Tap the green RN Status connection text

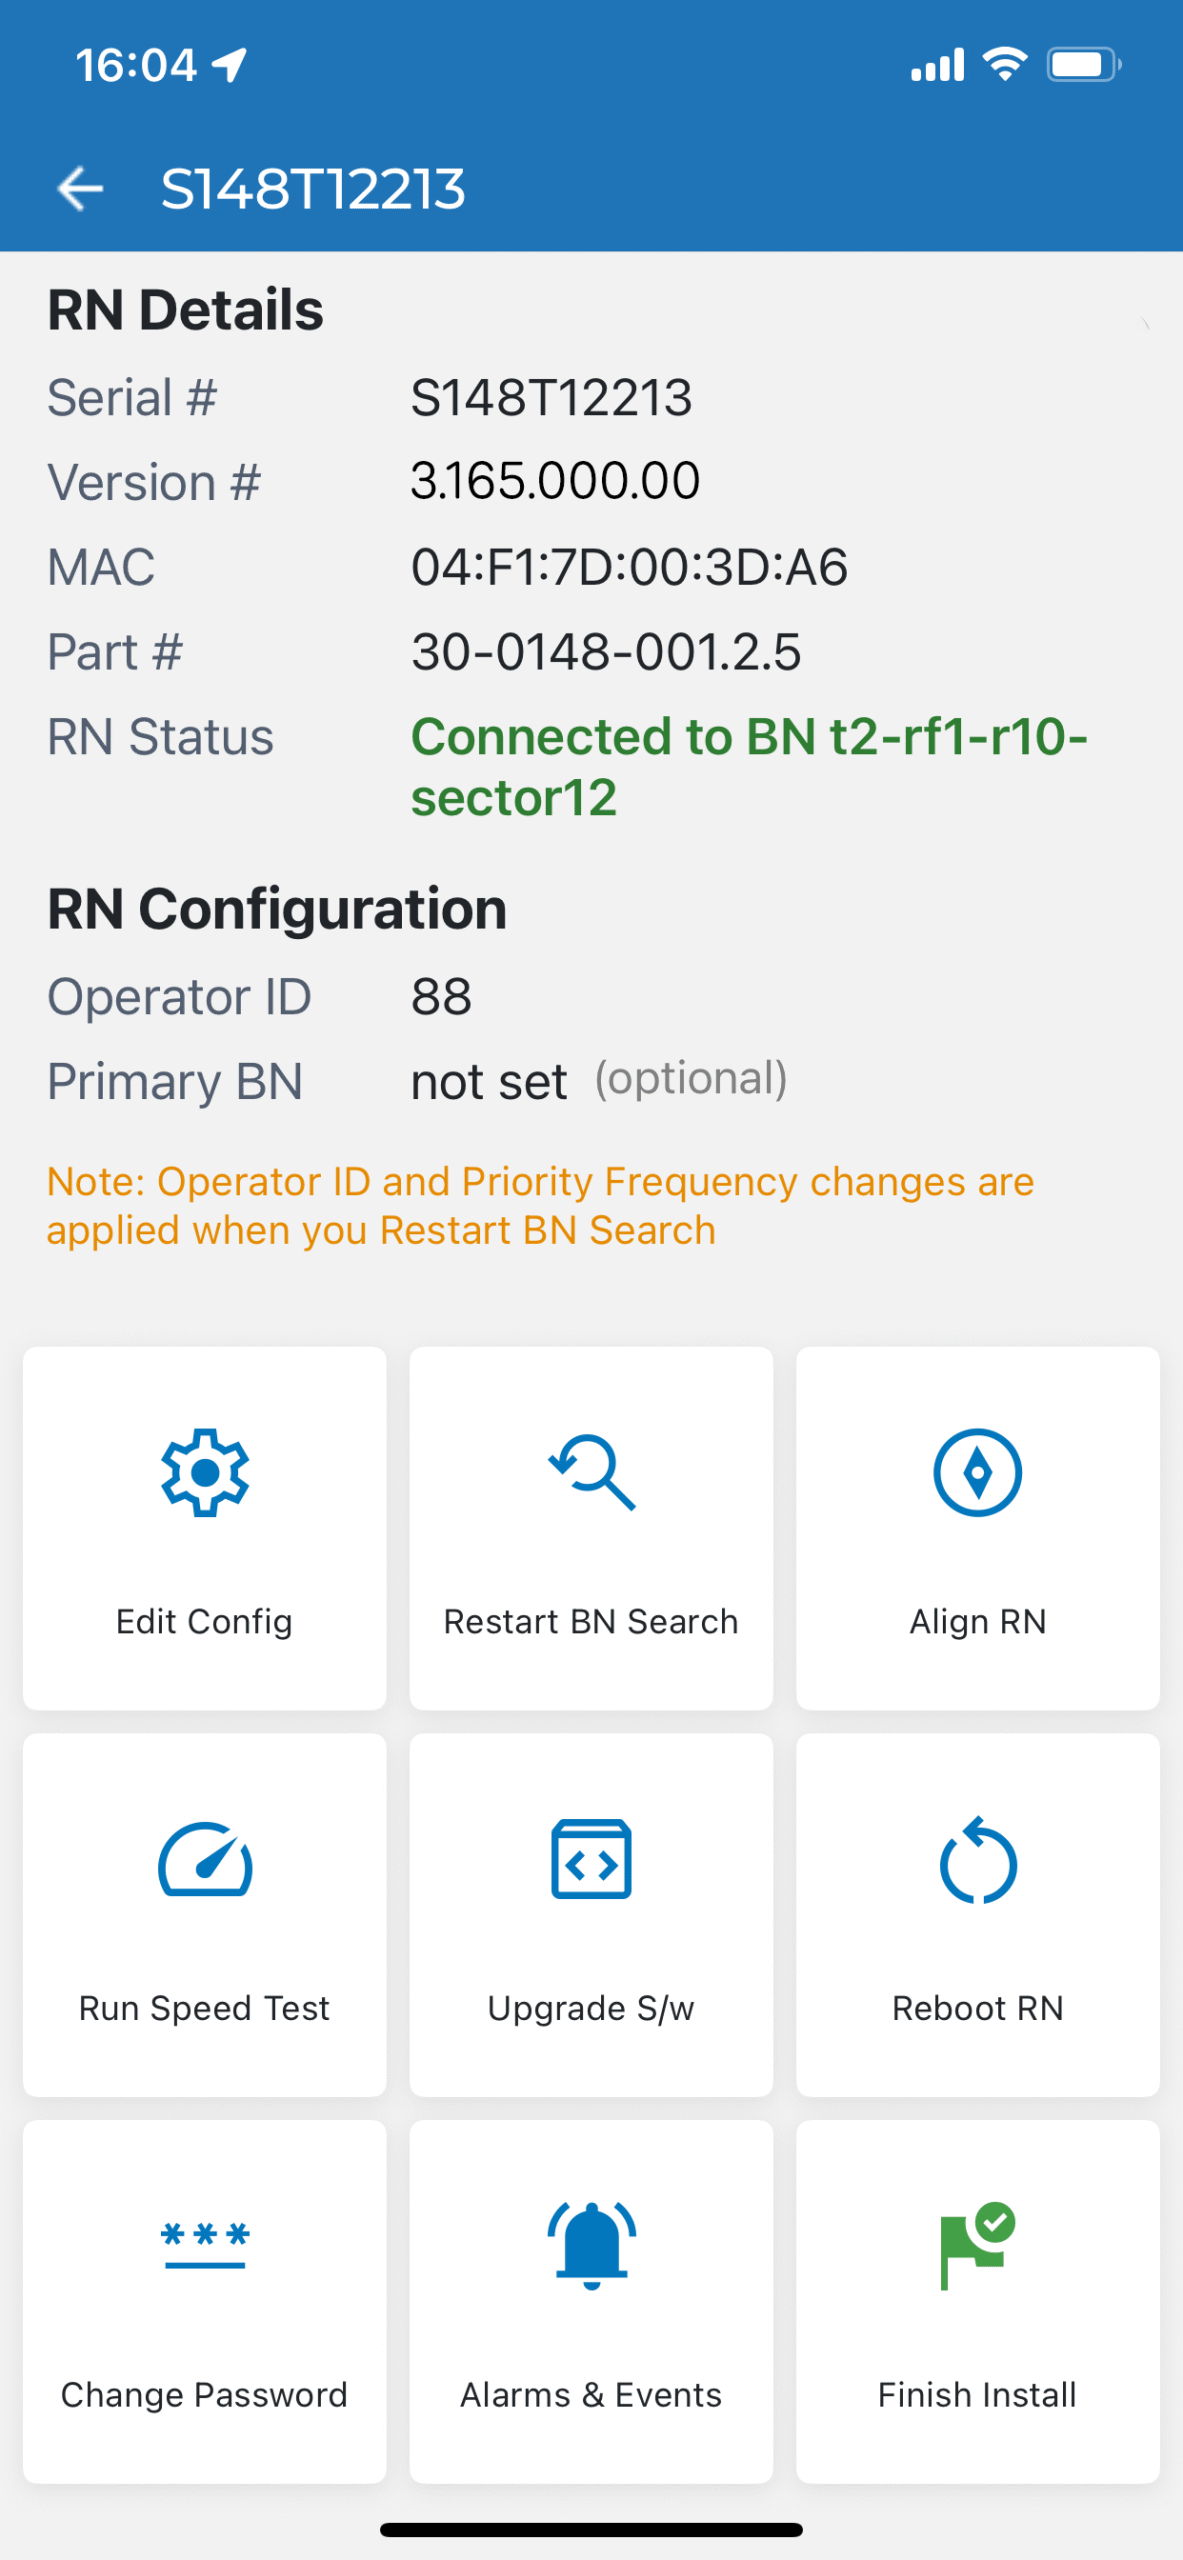coord(748,766)
